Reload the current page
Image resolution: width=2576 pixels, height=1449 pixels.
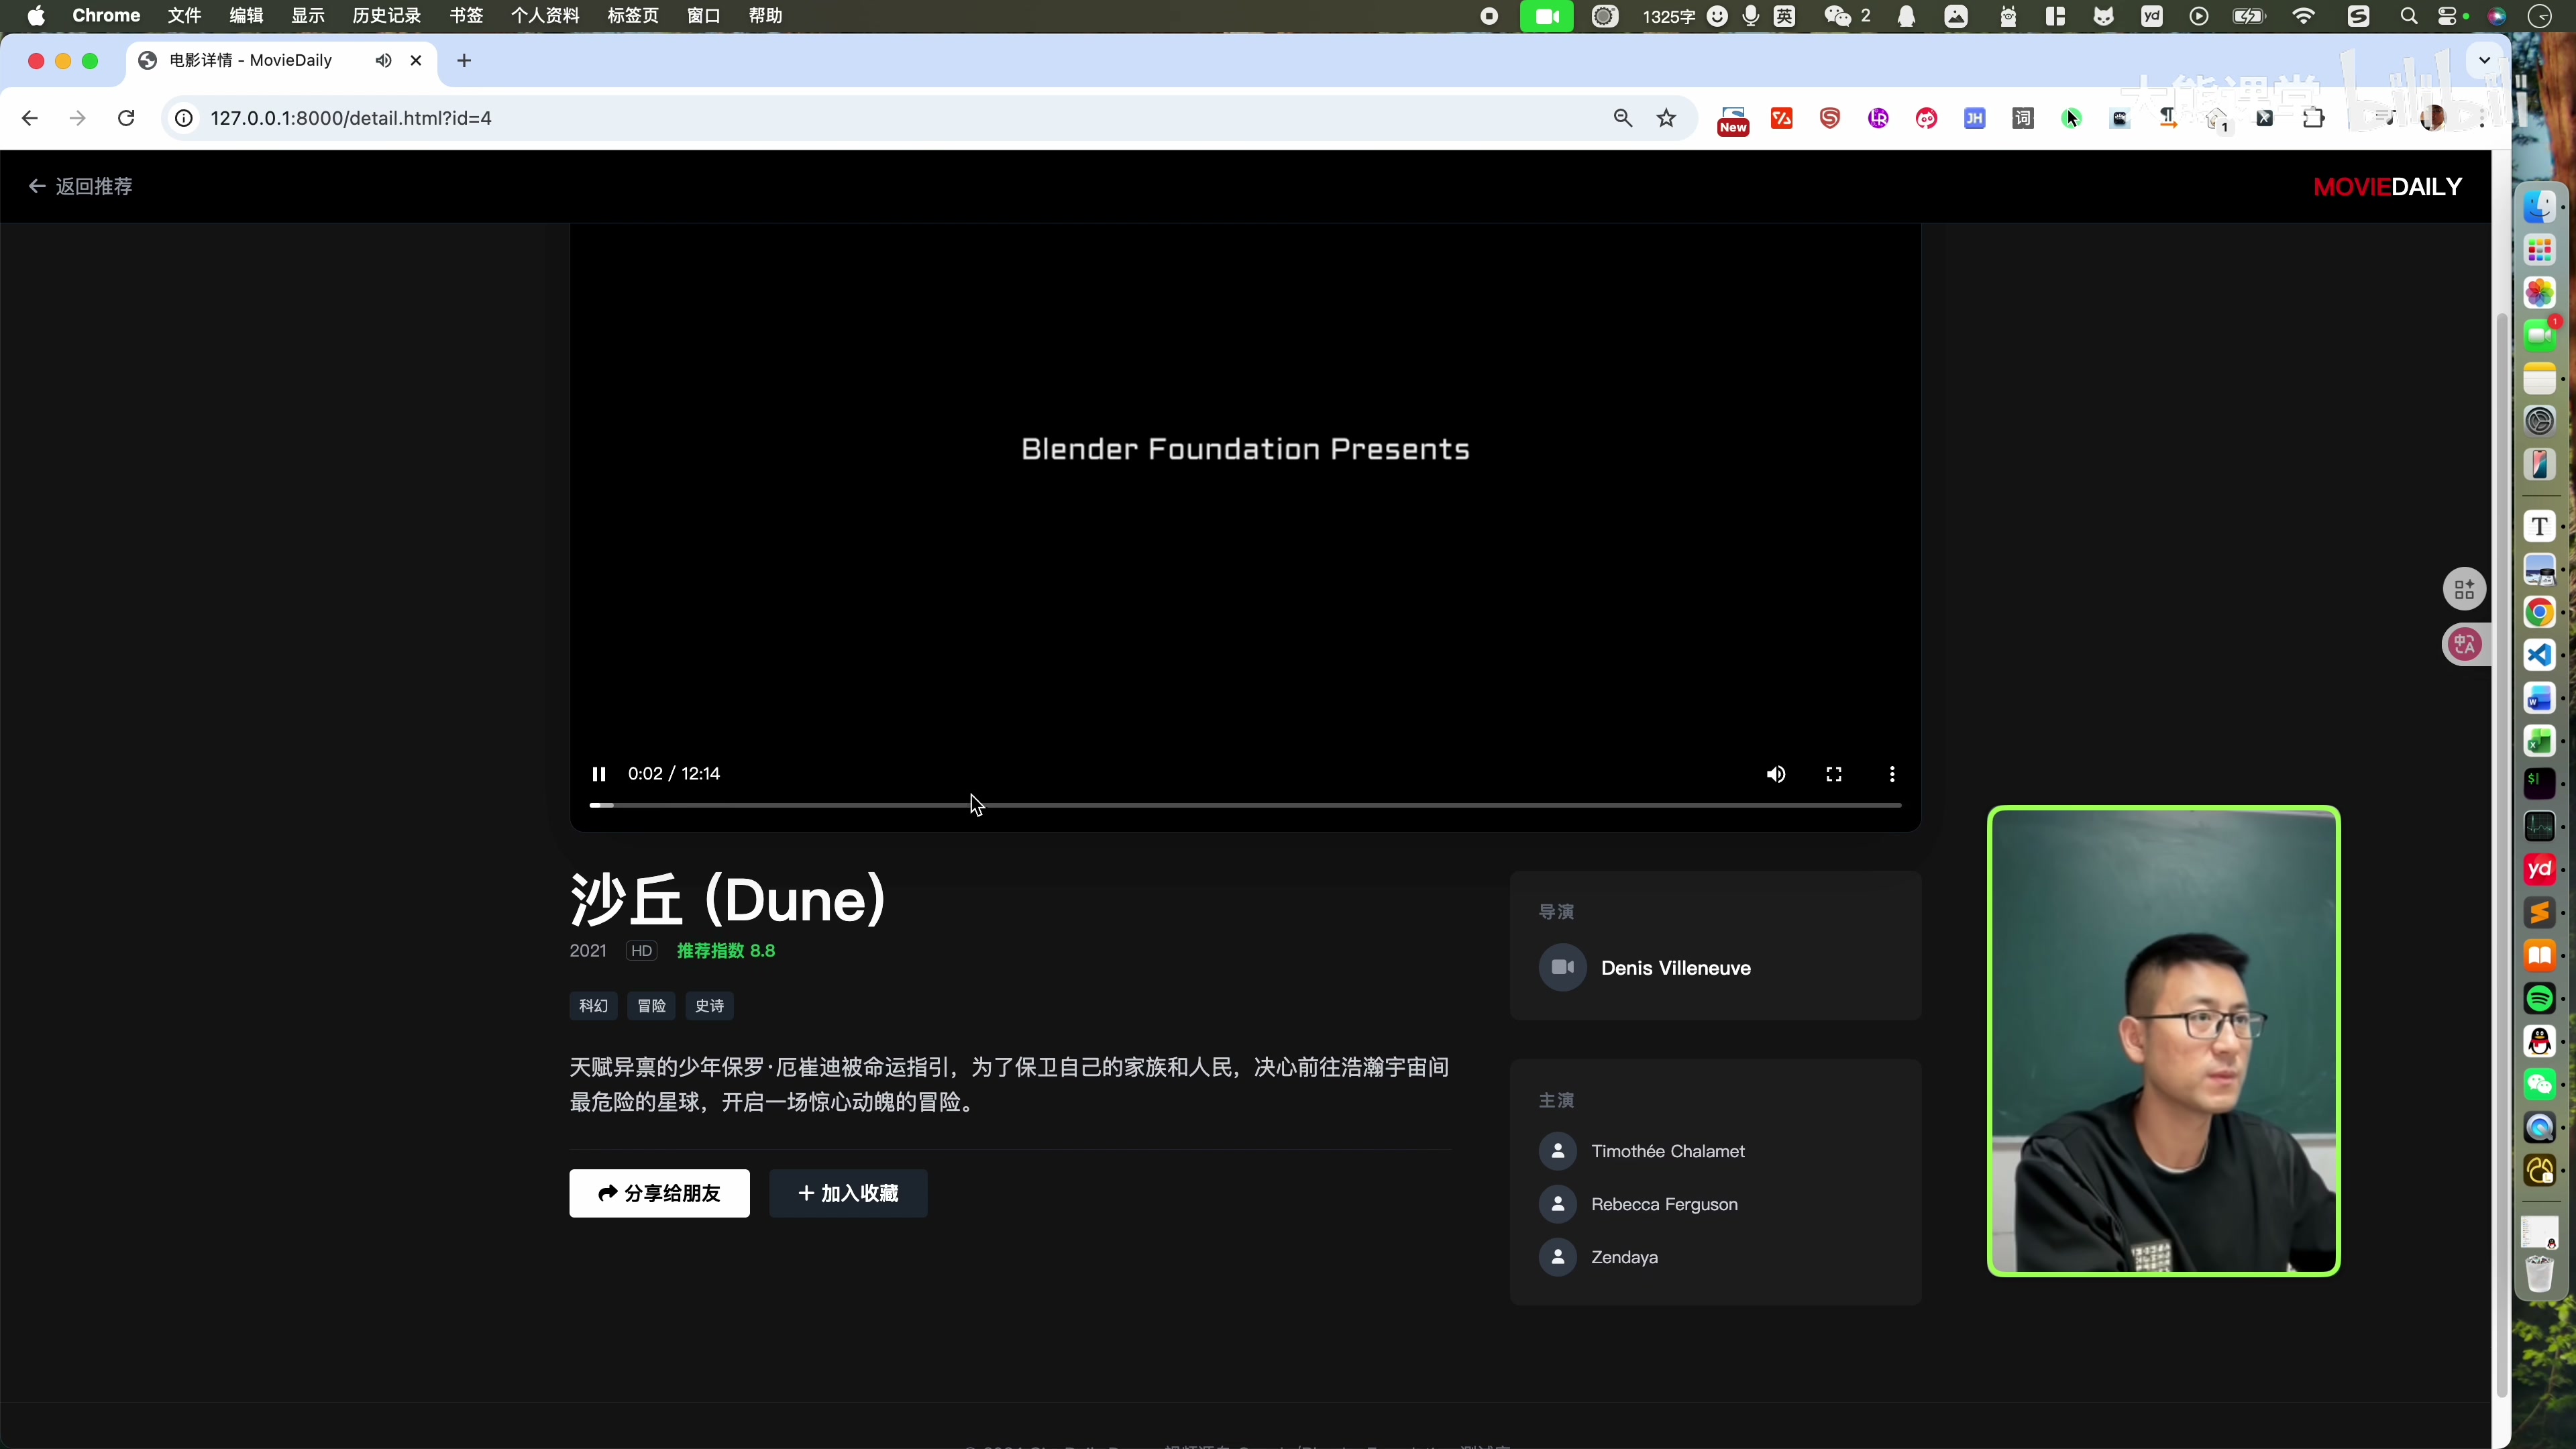[x=126, y=118]
